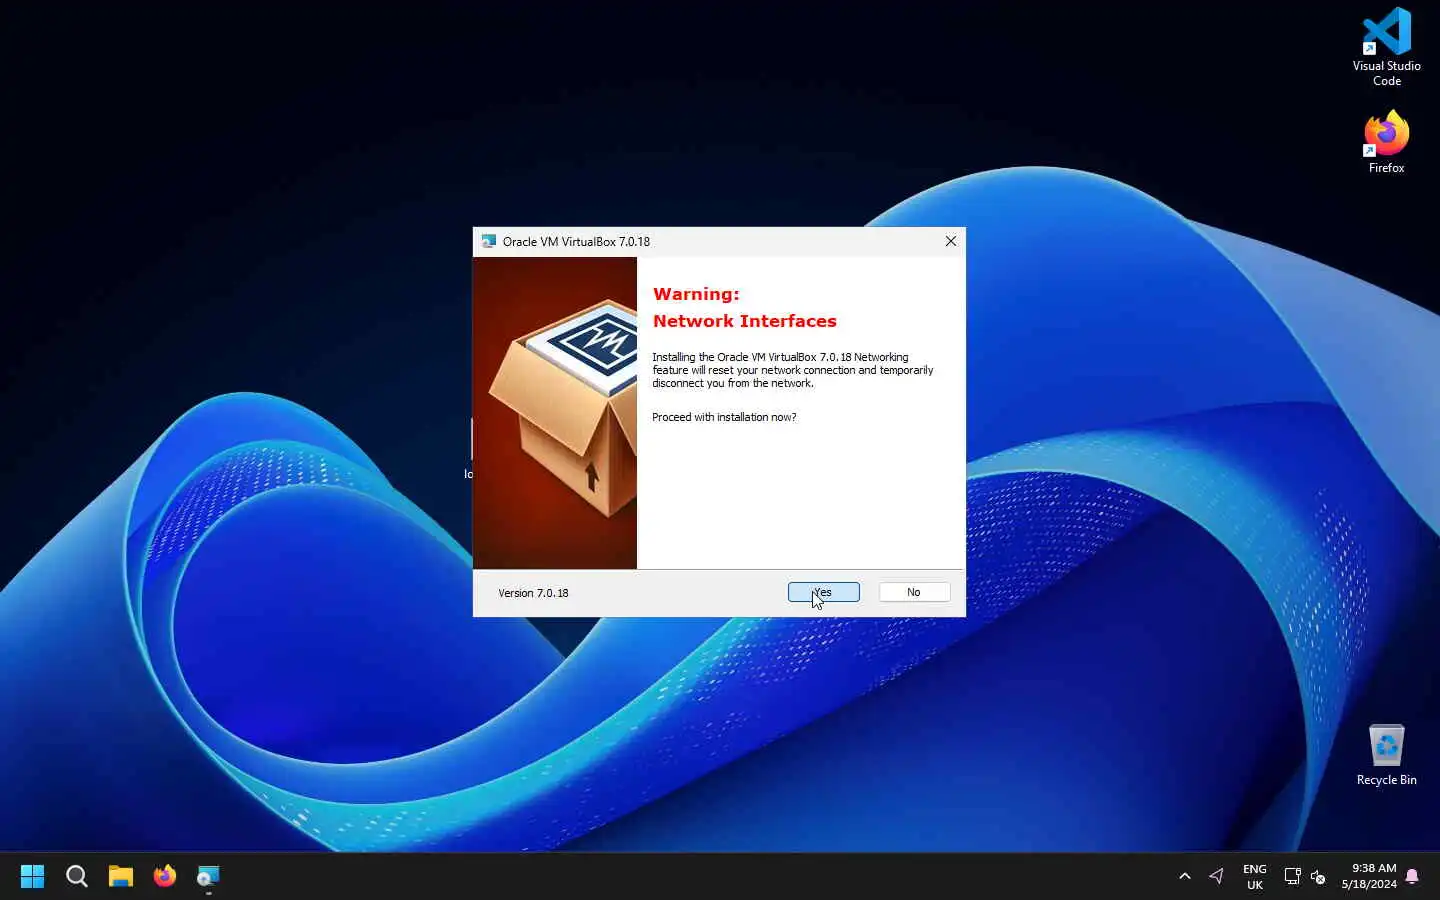The width and height of the screenshot is (1440, 900).
Task: Close the Oracle VM VirtualBox installer dialog
Action: (950, 241)
